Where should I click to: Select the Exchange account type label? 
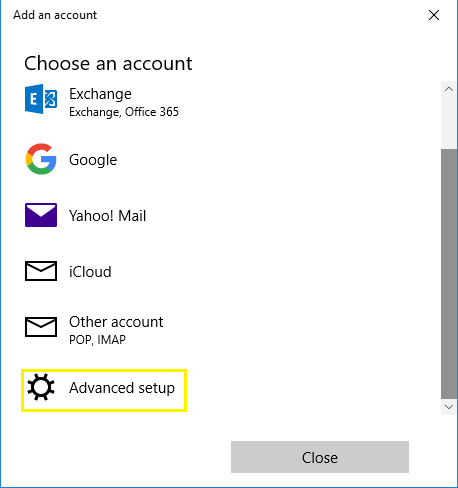[100, 94]
